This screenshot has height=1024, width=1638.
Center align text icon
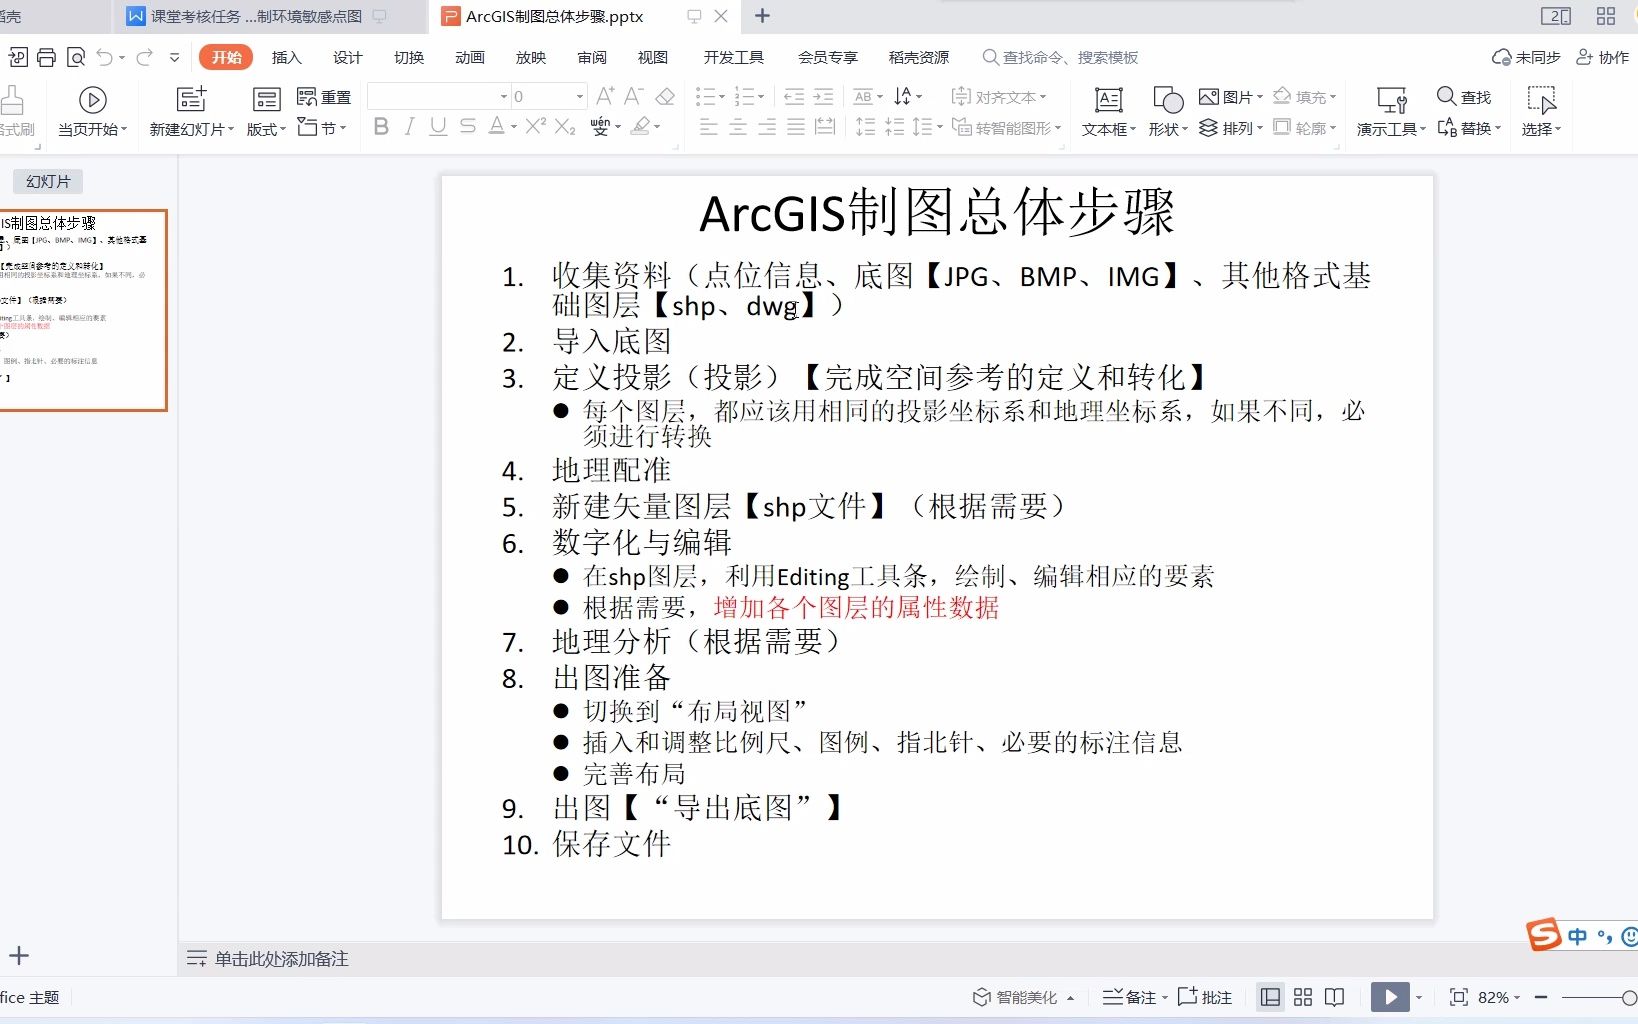pos(737,127)
